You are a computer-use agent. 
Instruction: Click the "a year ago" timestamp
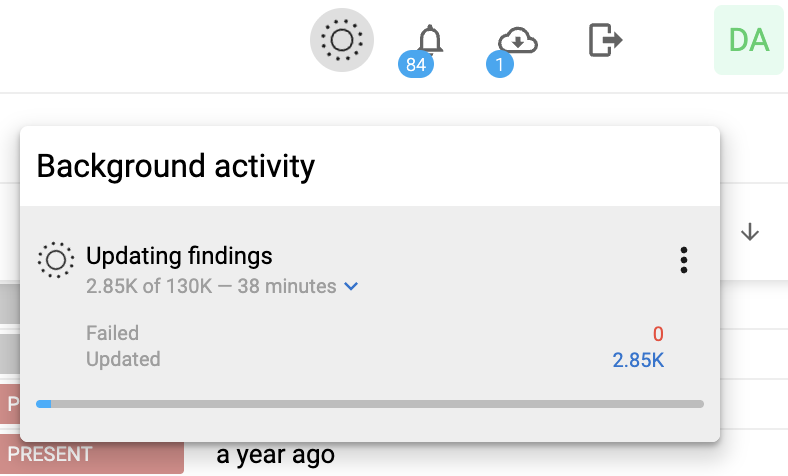click(x=275, y=455)
